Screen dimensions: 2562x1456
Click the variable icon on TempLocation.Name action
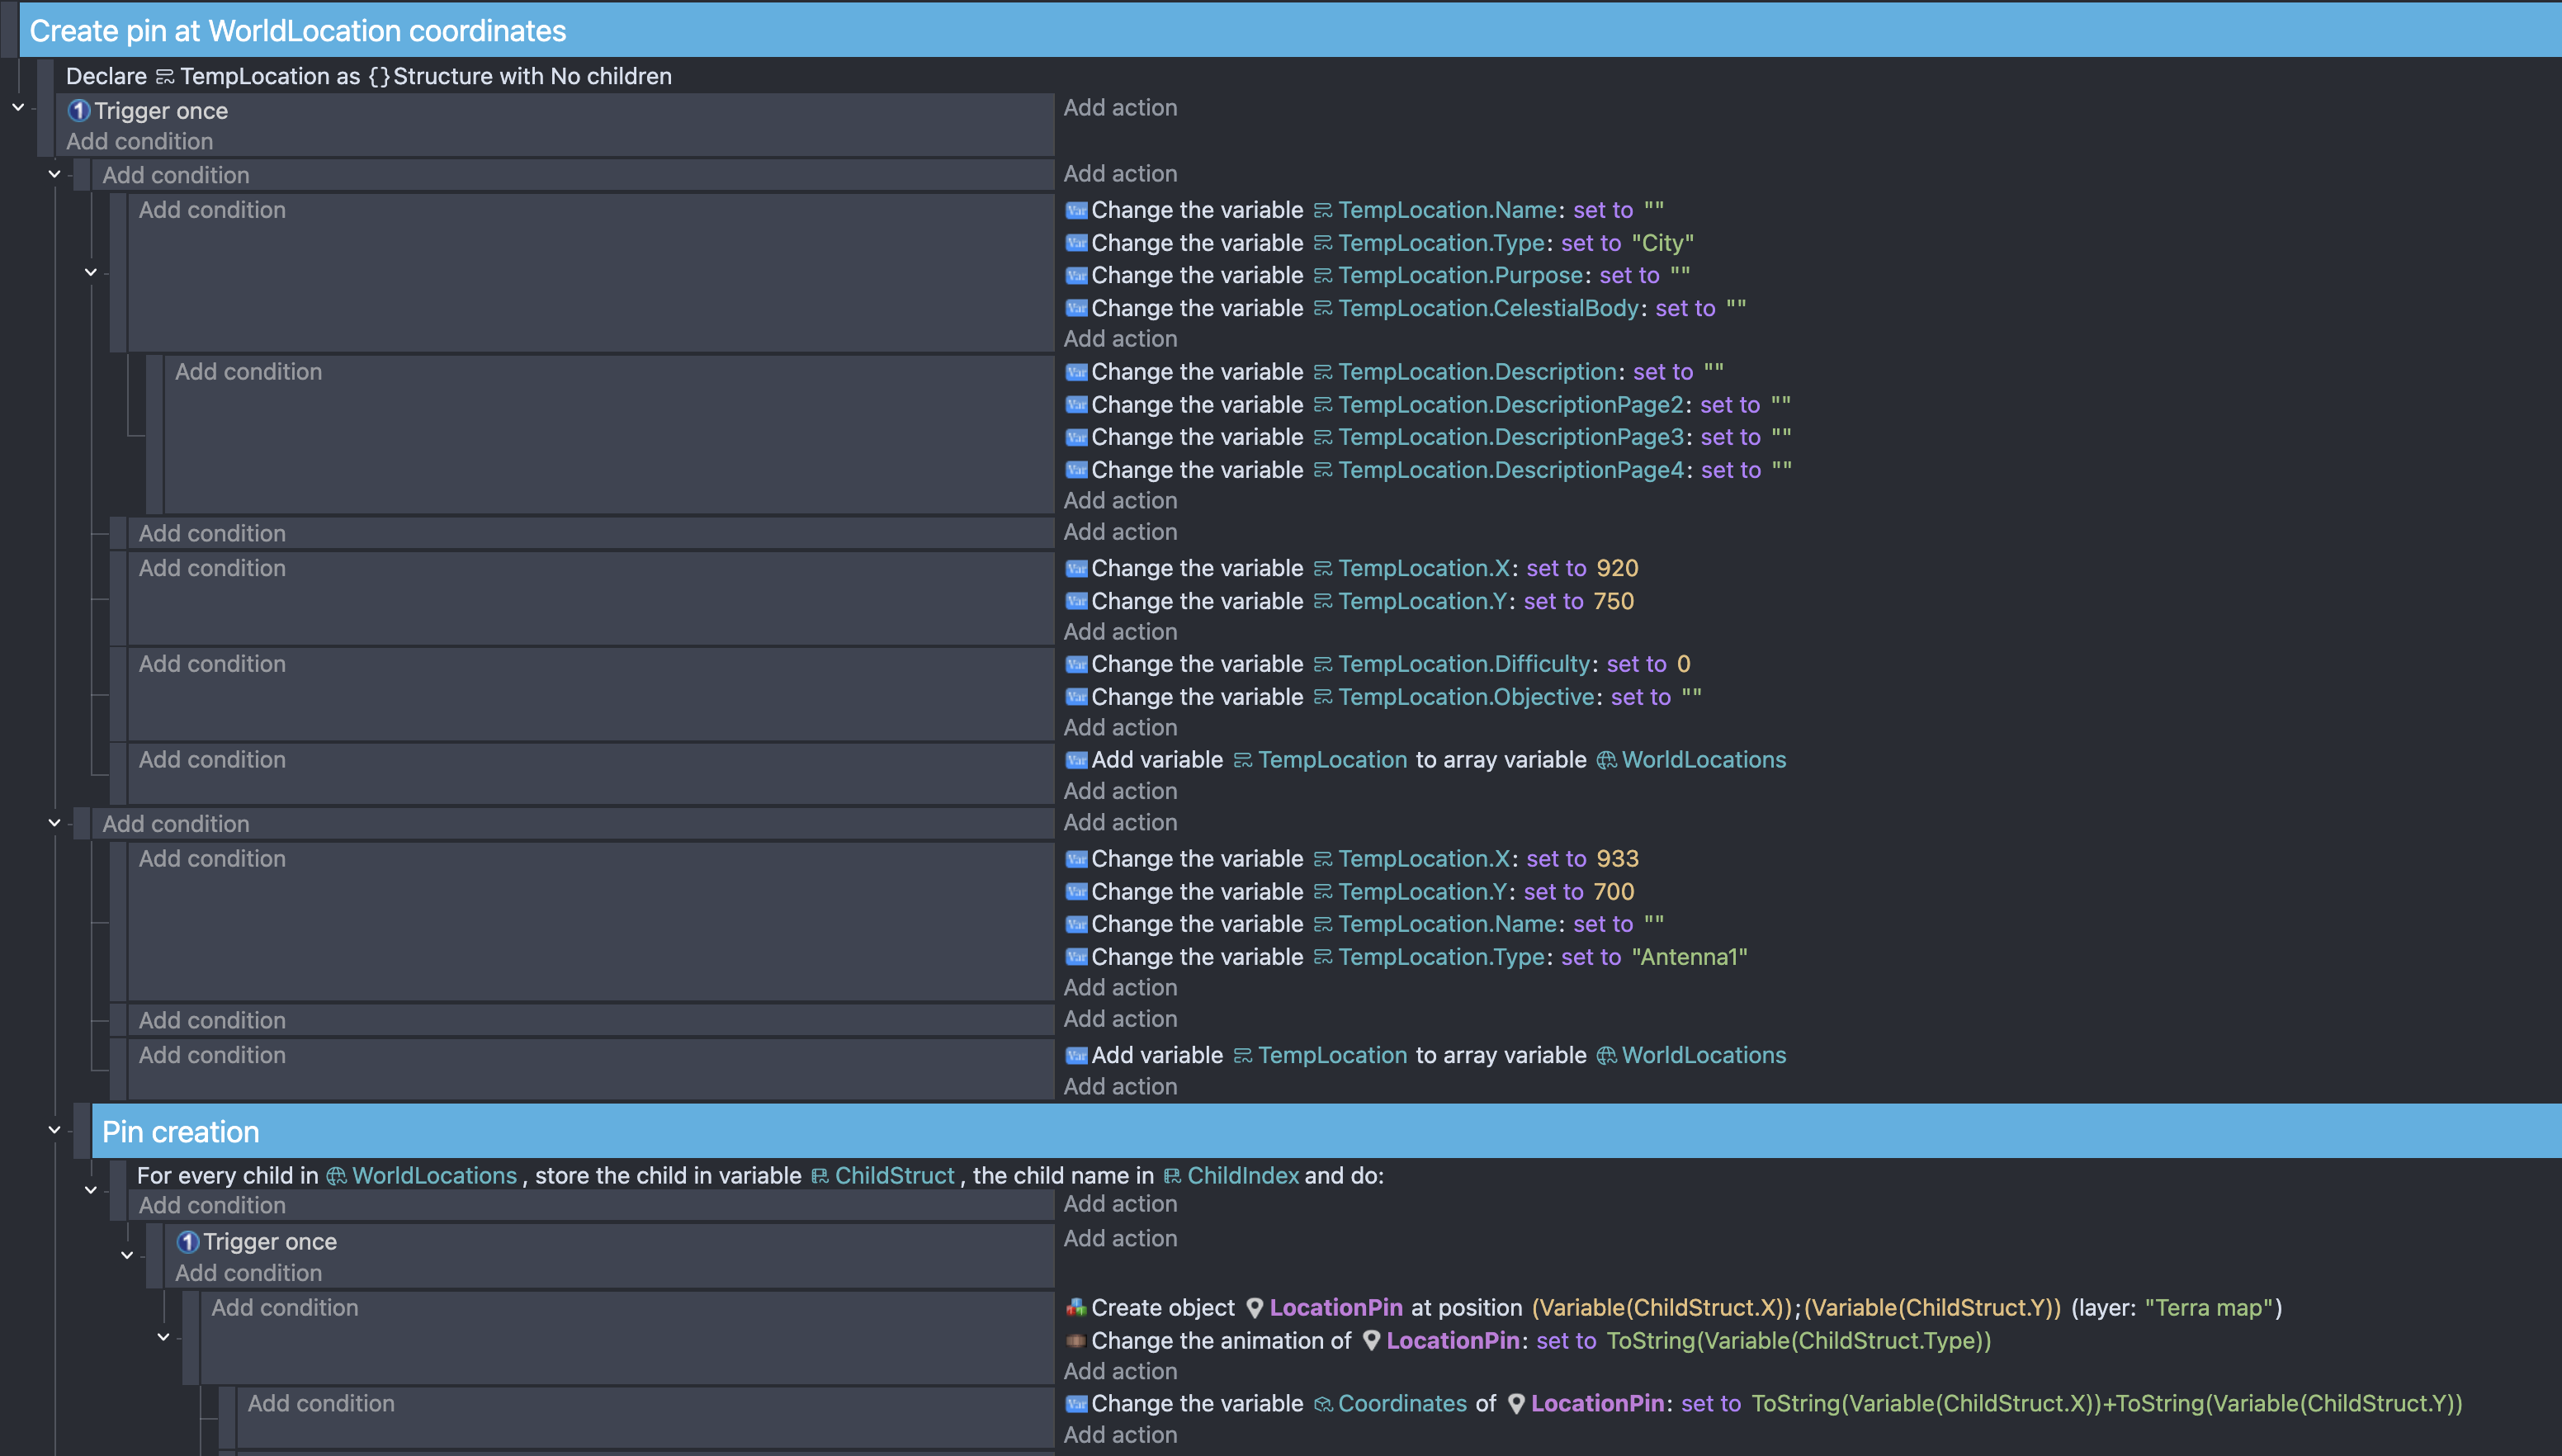tap(1076, 210)
